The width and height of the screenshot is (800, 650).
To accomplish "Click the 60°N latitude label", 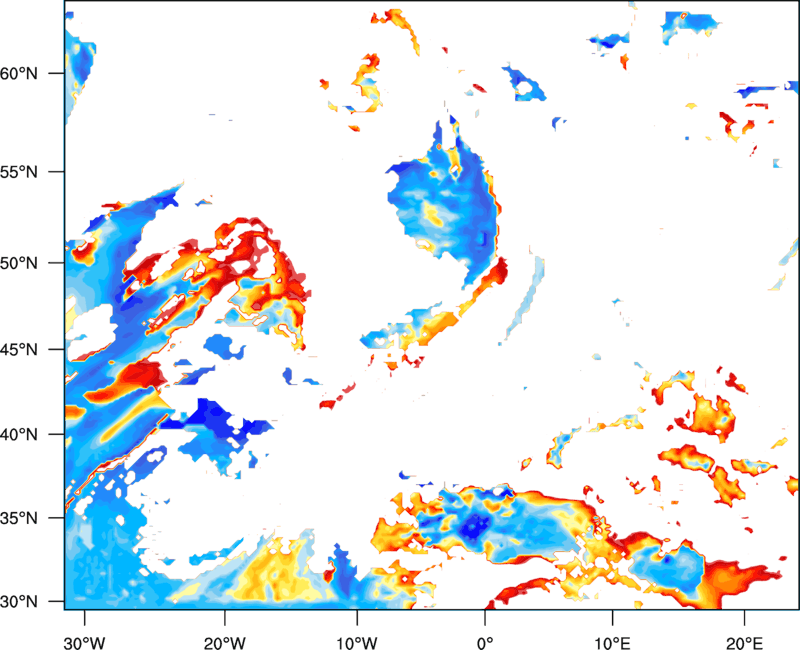I will 19,73.
